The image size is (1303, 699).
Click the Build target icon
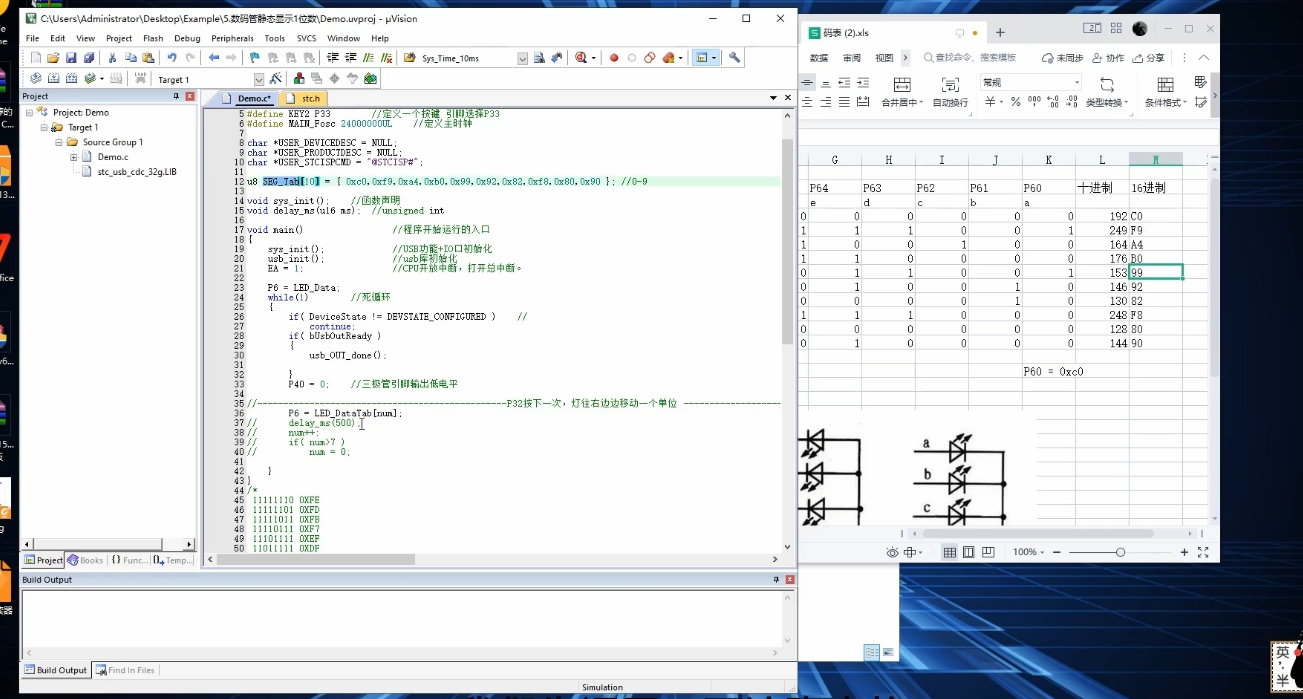point(53,78)
